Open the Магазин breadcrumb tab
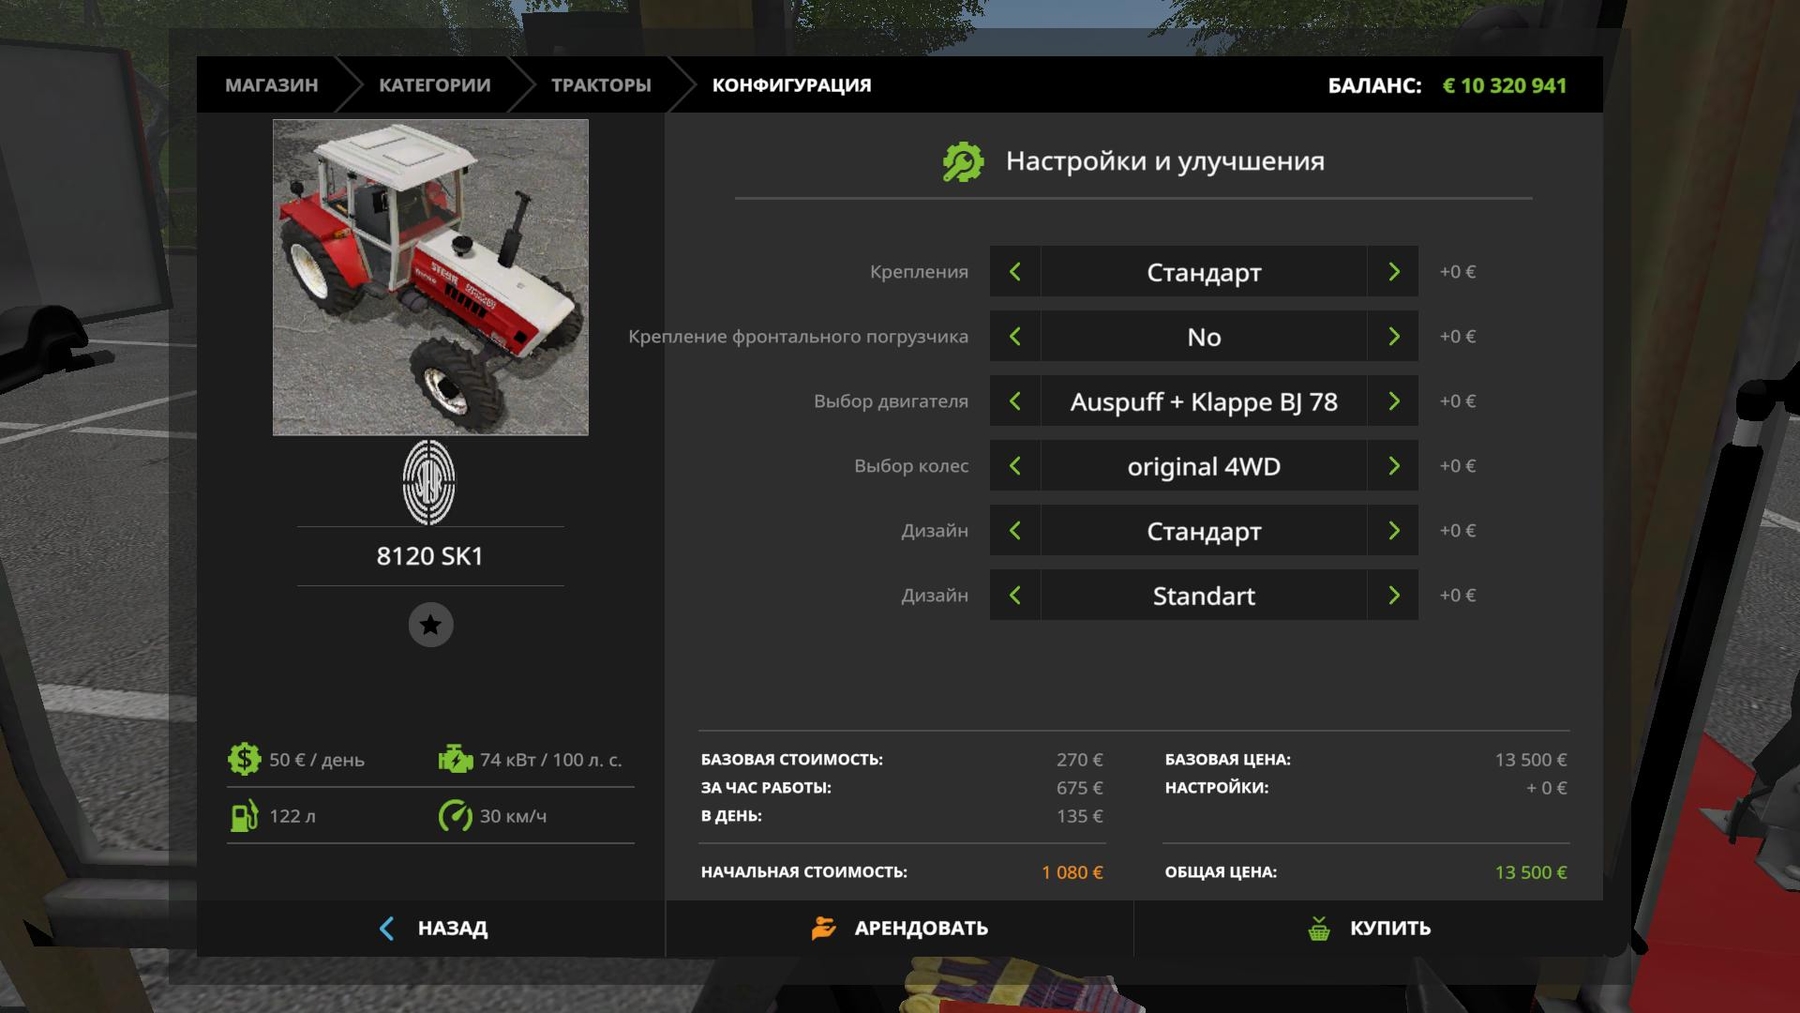 (x=271, y=85)
